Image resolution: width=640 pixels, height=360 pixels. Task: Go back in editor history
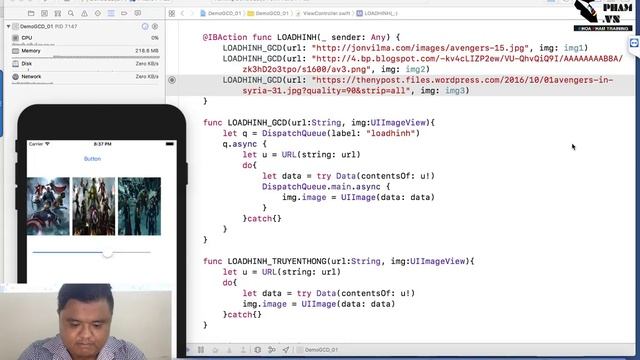tap(182, 13)
